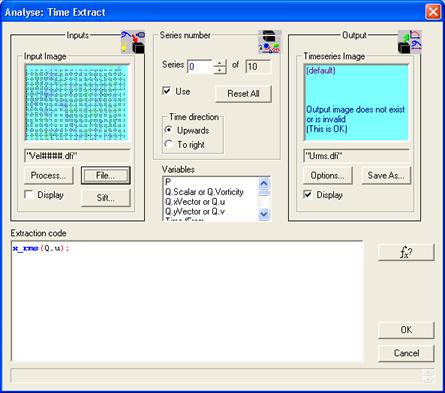Image resolution: width=445 pixels, height=393 pixels.
Task: Click the Process... button
Action: [49, 175]
